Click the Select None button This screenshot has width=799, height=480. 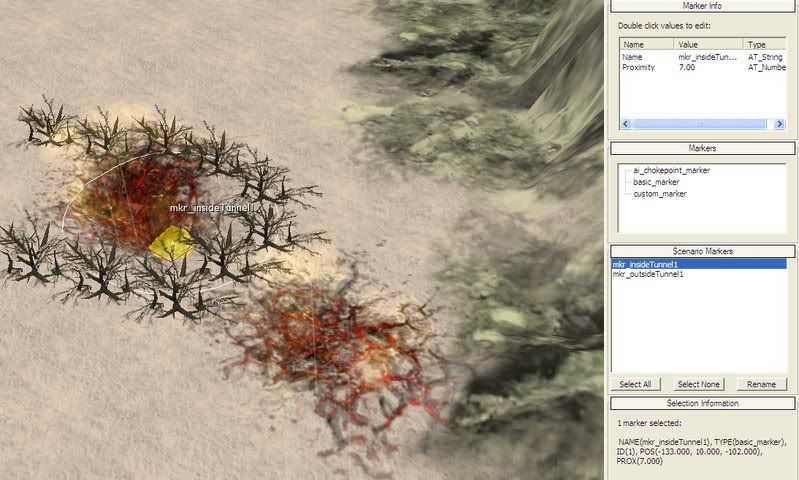click(699, 384)
